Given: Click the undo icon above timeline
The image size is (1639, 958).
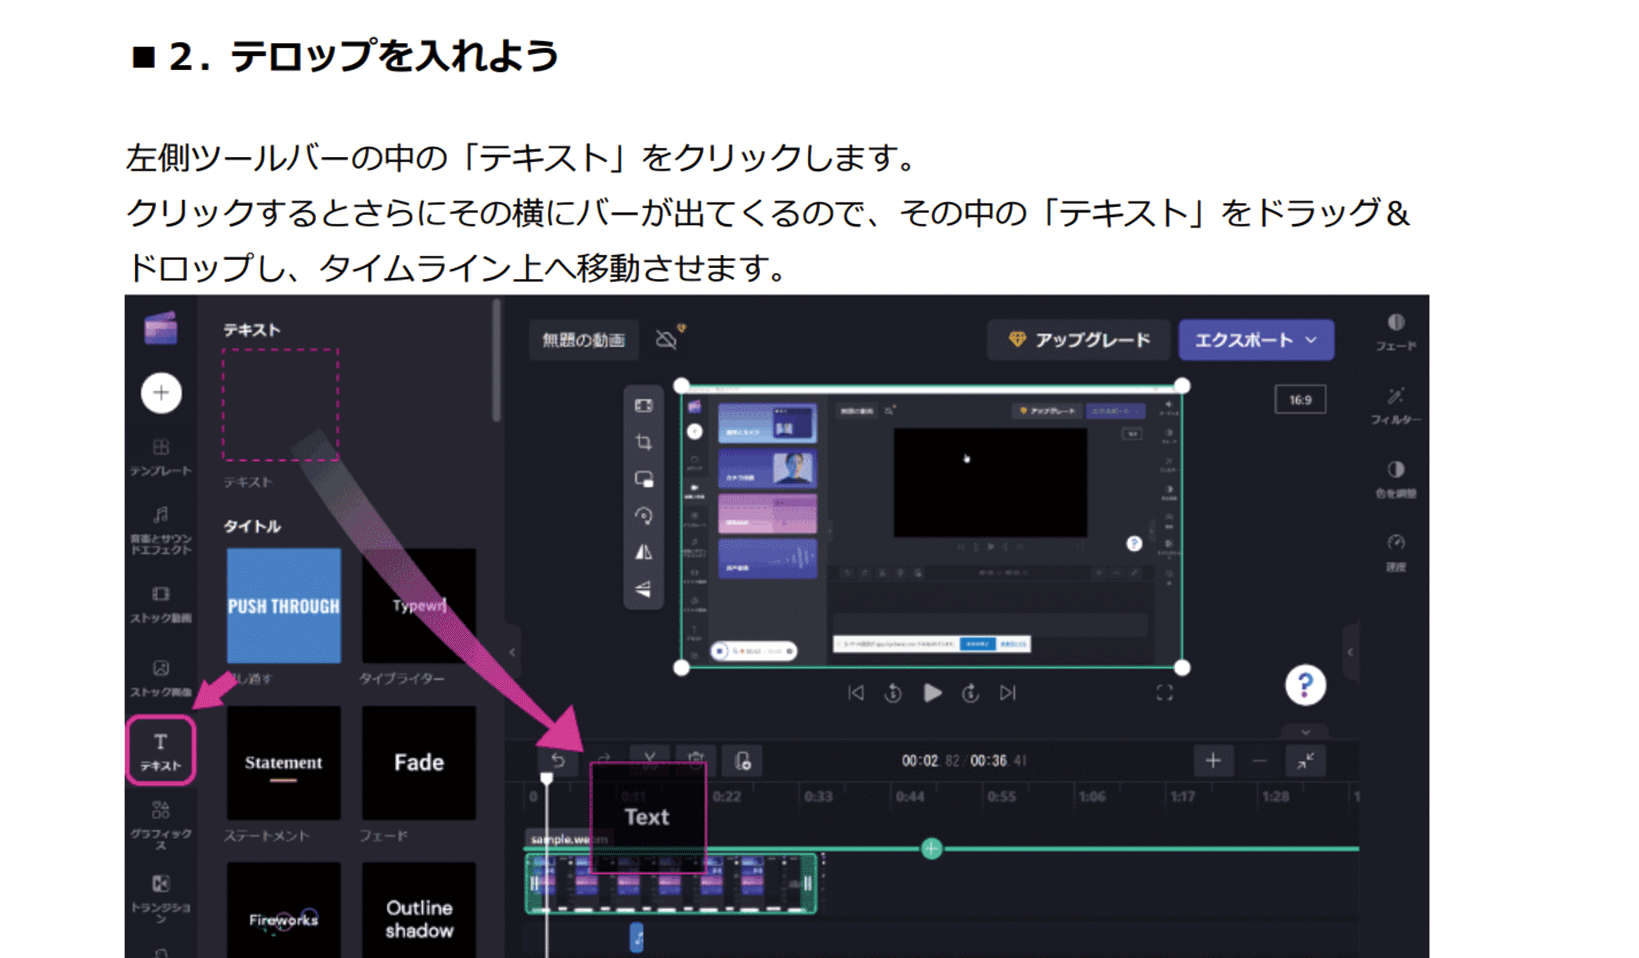Looking at the screenshot, I should [558, 761].
